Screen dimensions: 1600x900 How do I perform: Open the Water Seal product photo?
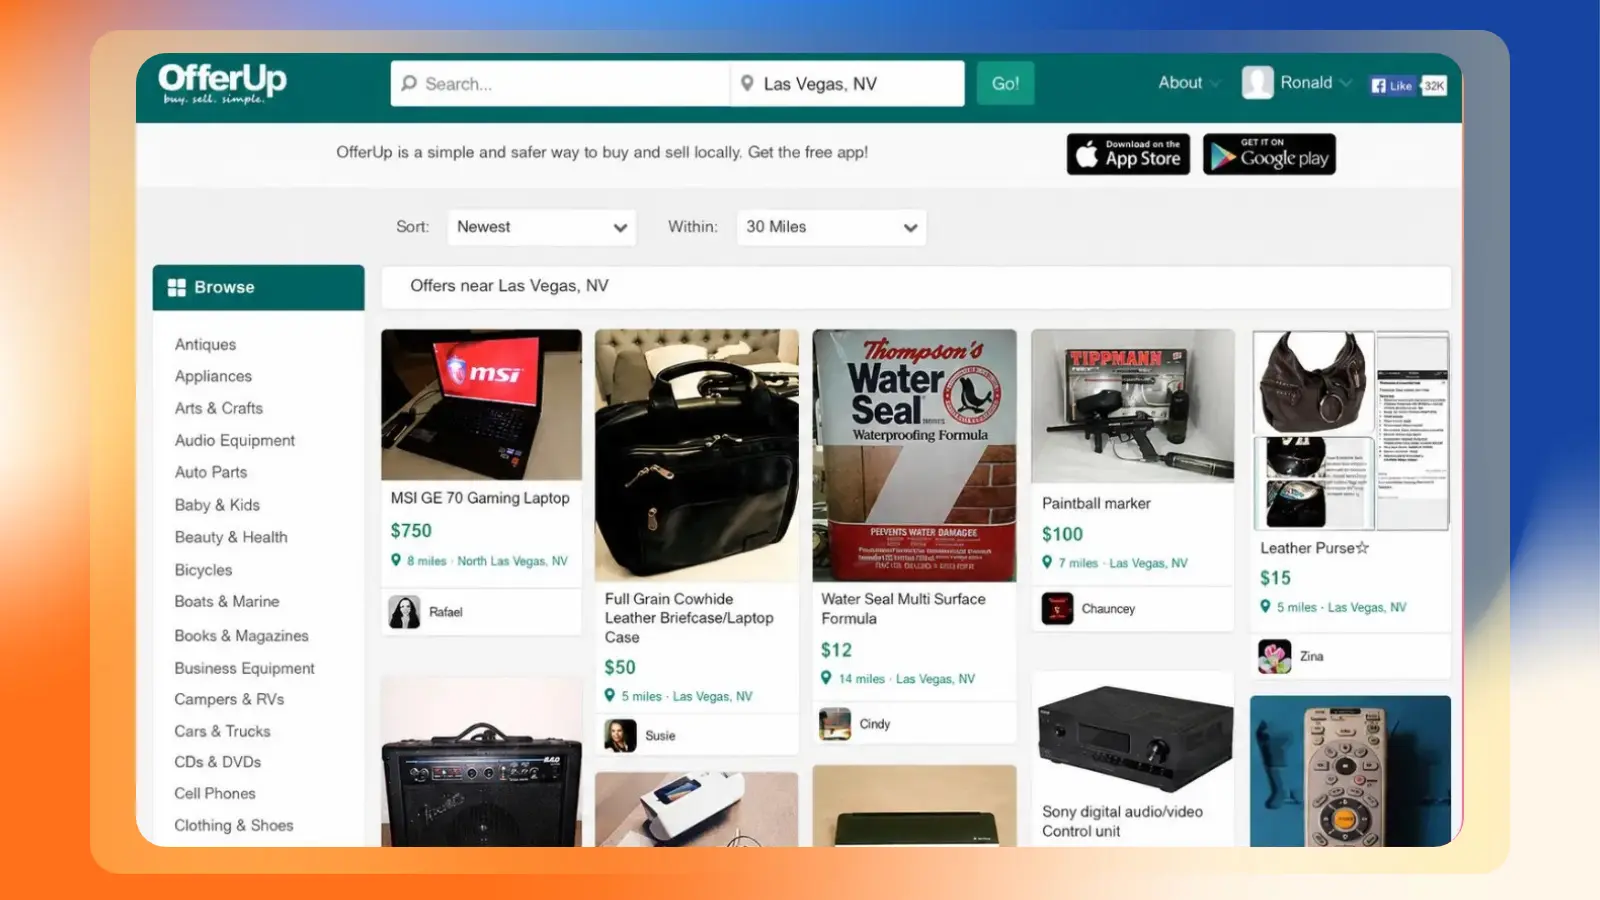click(914, 455)
